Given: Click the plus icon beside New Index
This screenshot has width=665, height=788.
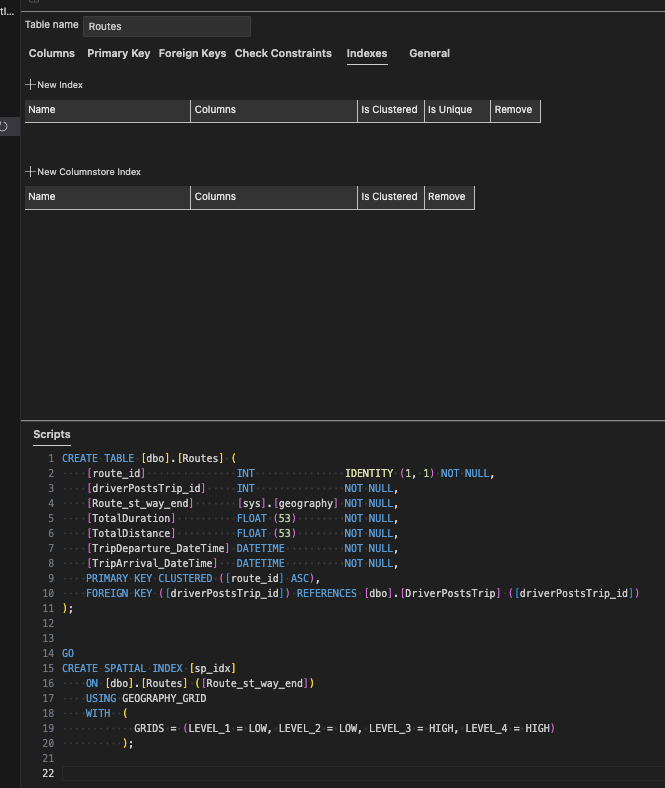Looking at the screenshot, I should (30, 85).
